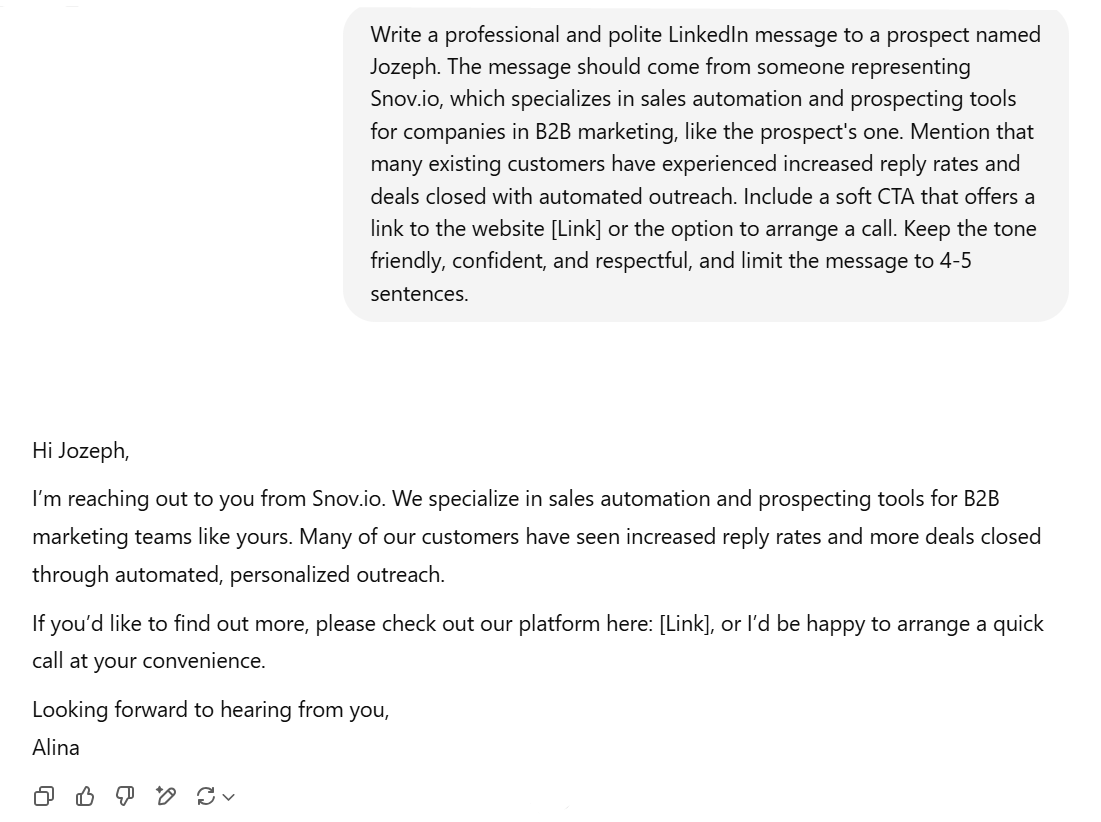The height and width of the screenshot is (822, 1101).
Task: Click "4-5" in the prompt text
Action: pos(956,261)
